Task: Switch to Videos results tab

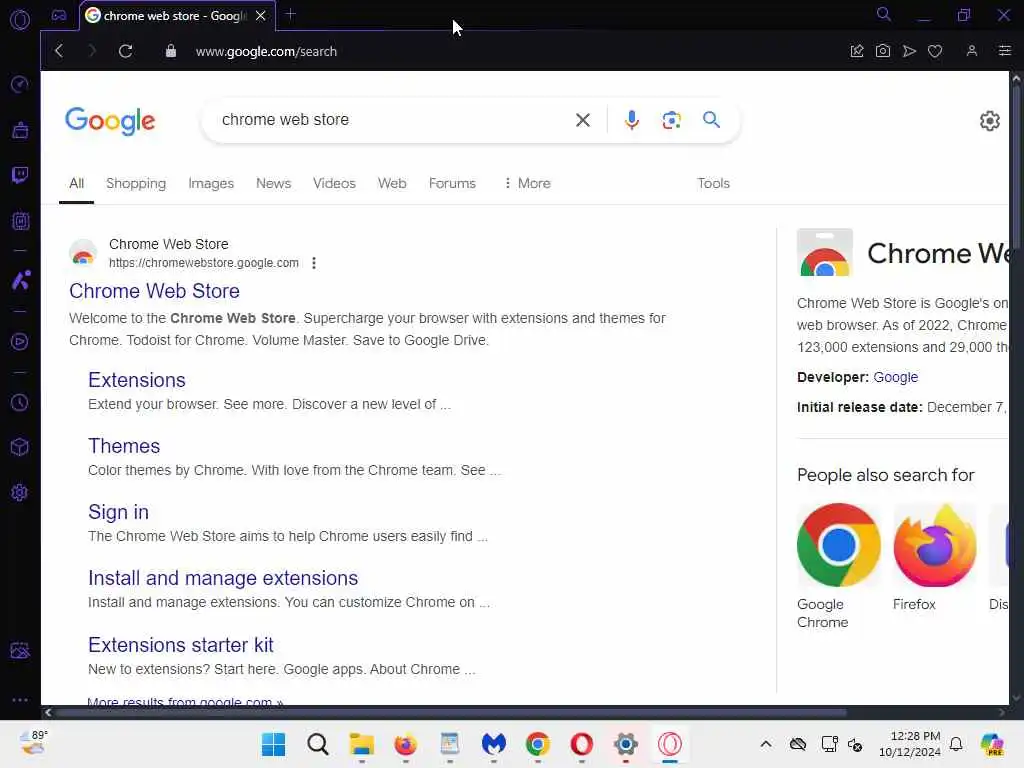Action: tap(334, 184)
